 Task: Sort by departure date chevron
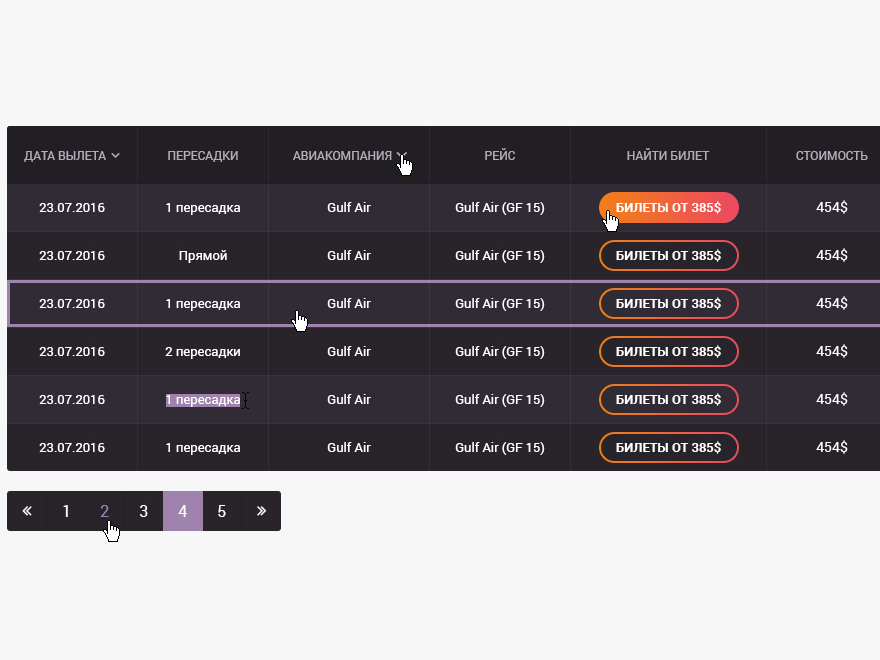(116, 155)
